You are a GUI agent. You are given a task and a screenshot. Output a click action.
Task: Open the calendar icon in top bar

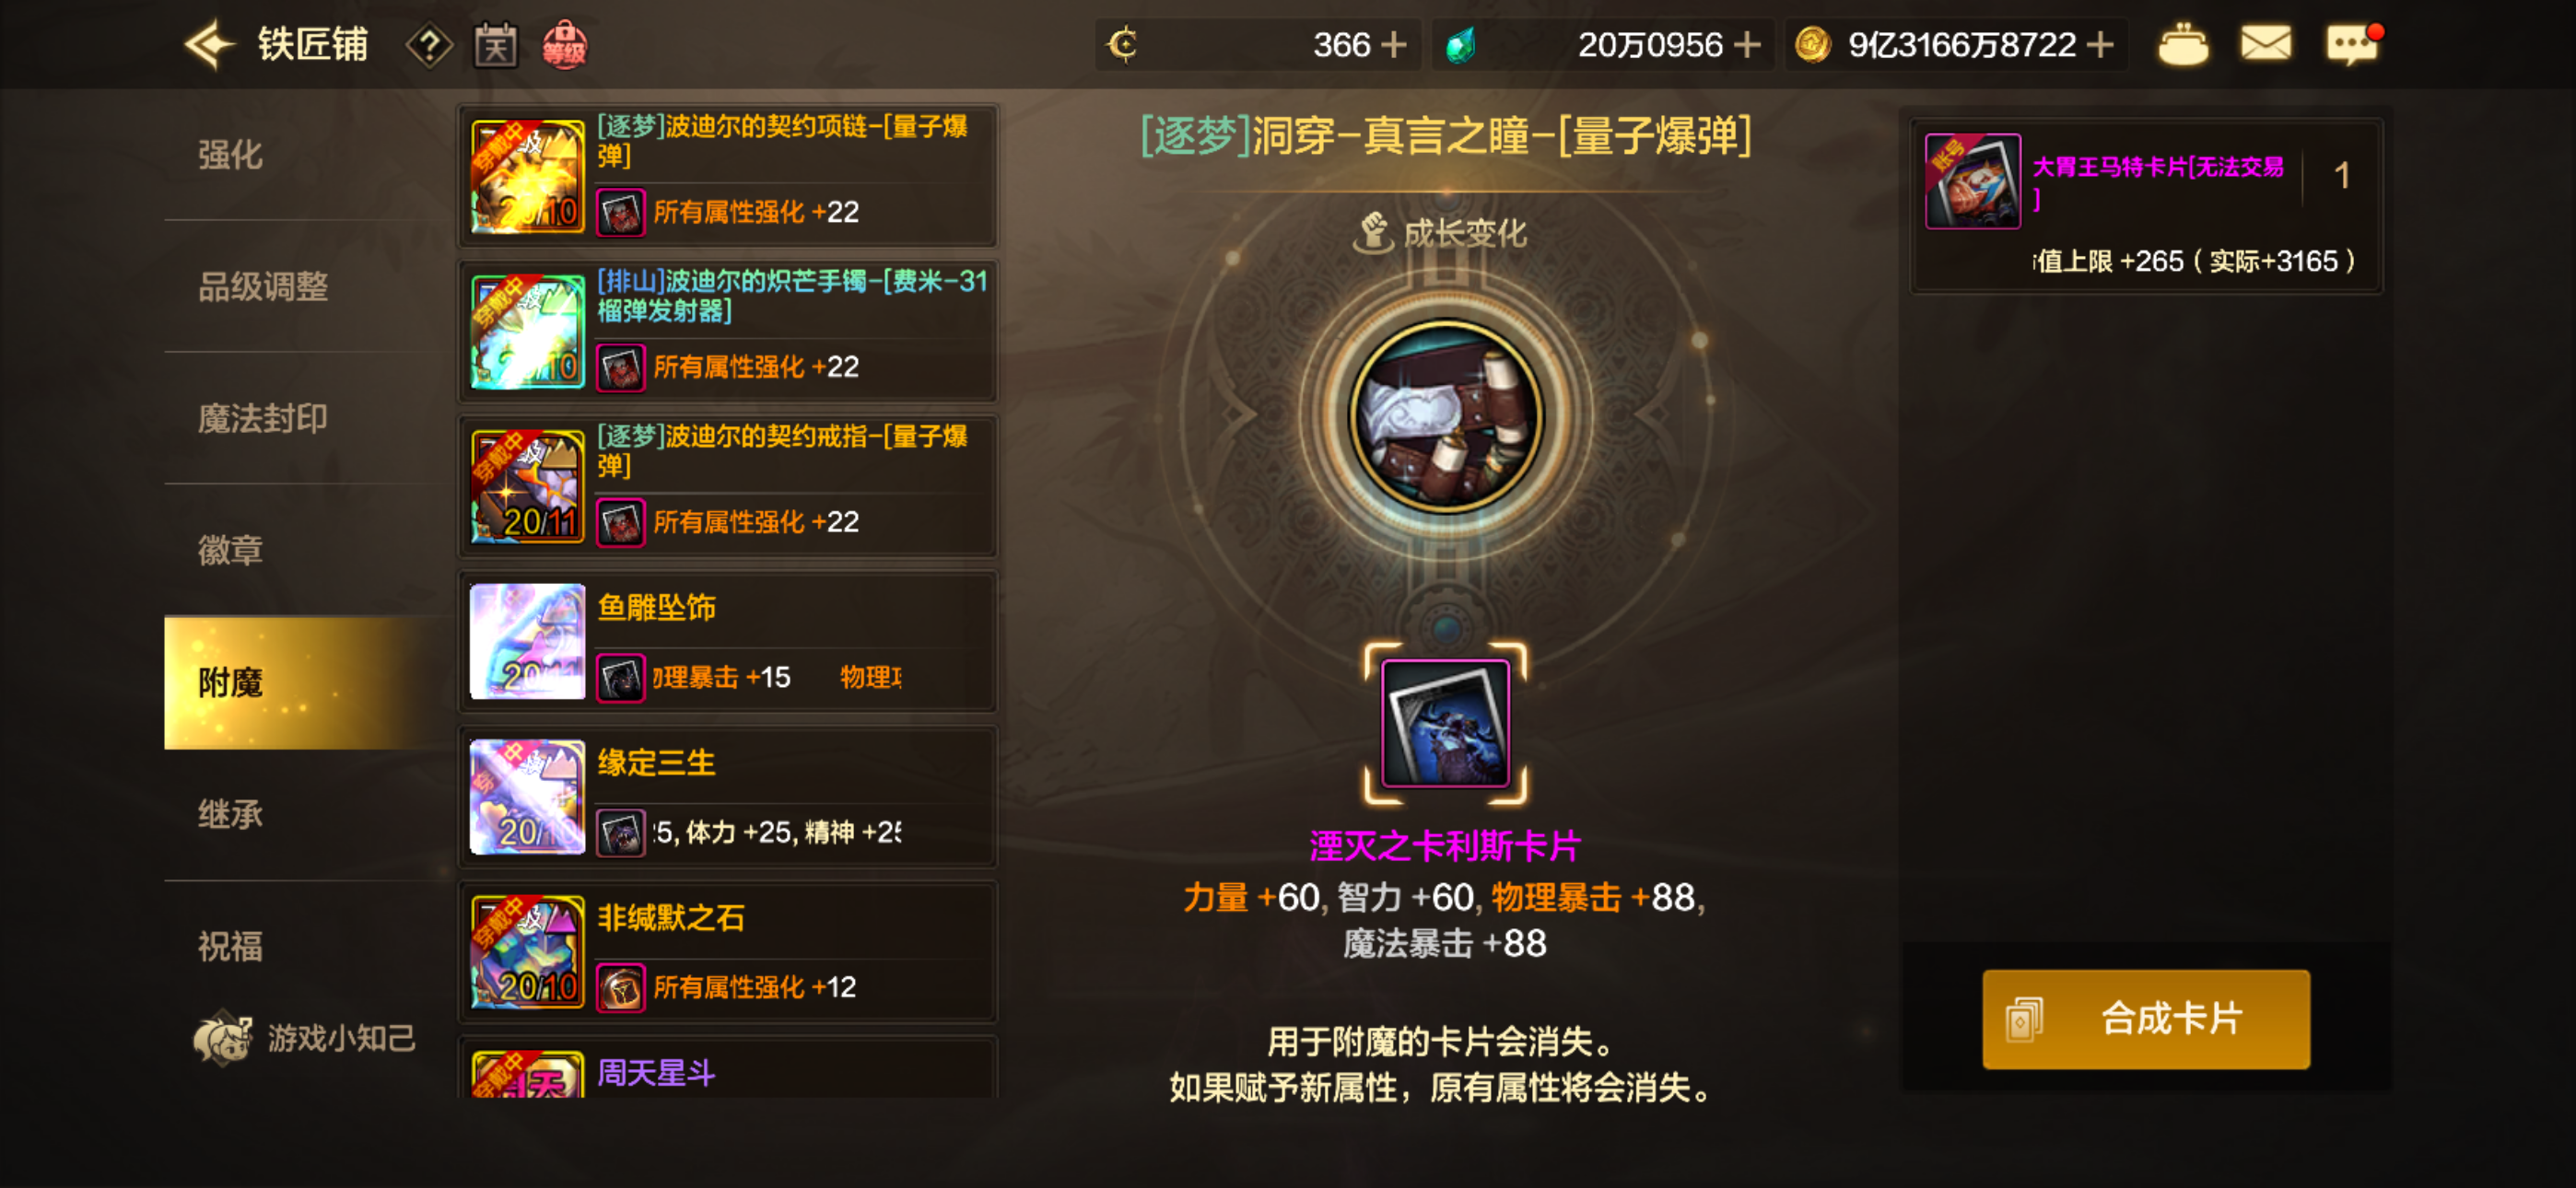pyautogui.click(x=495, y=45)
